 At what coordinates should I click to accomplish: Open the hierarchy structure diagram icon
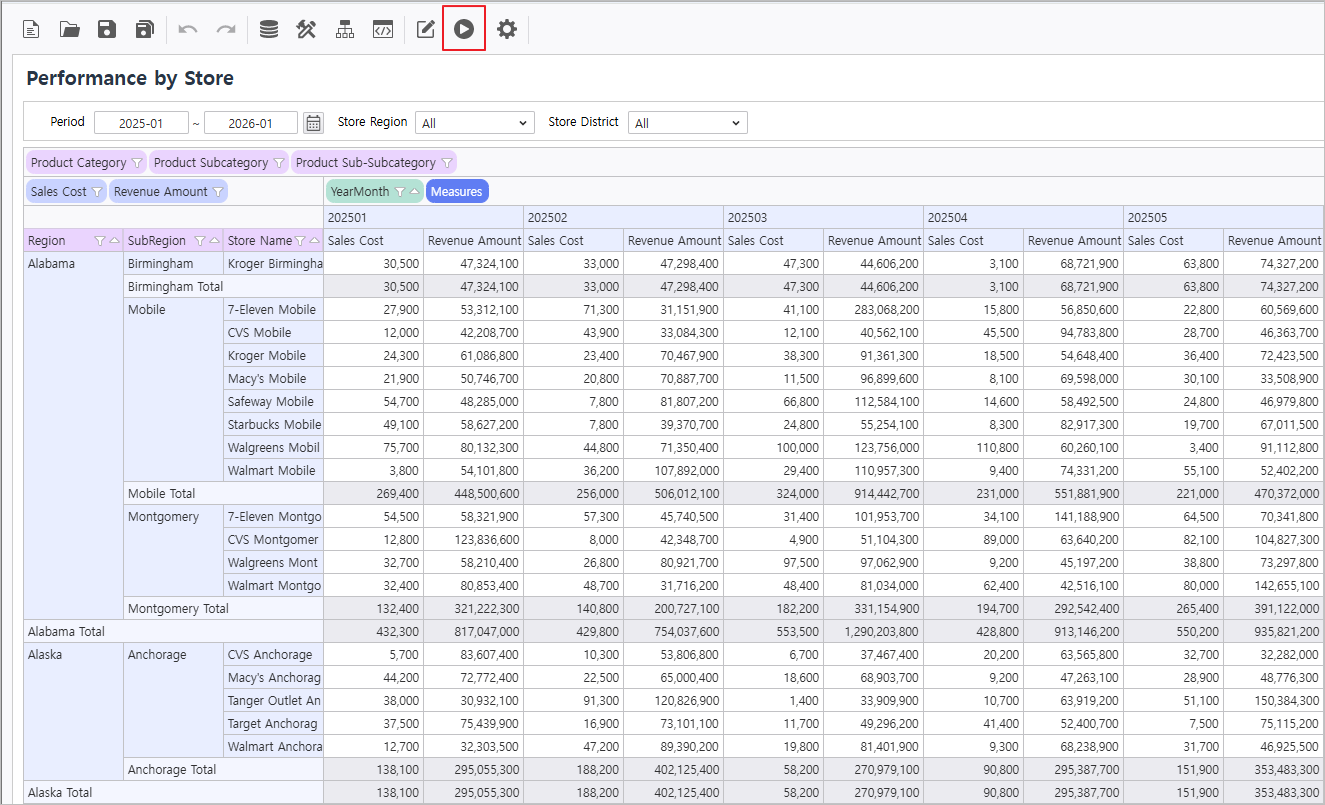click(345, 30)
